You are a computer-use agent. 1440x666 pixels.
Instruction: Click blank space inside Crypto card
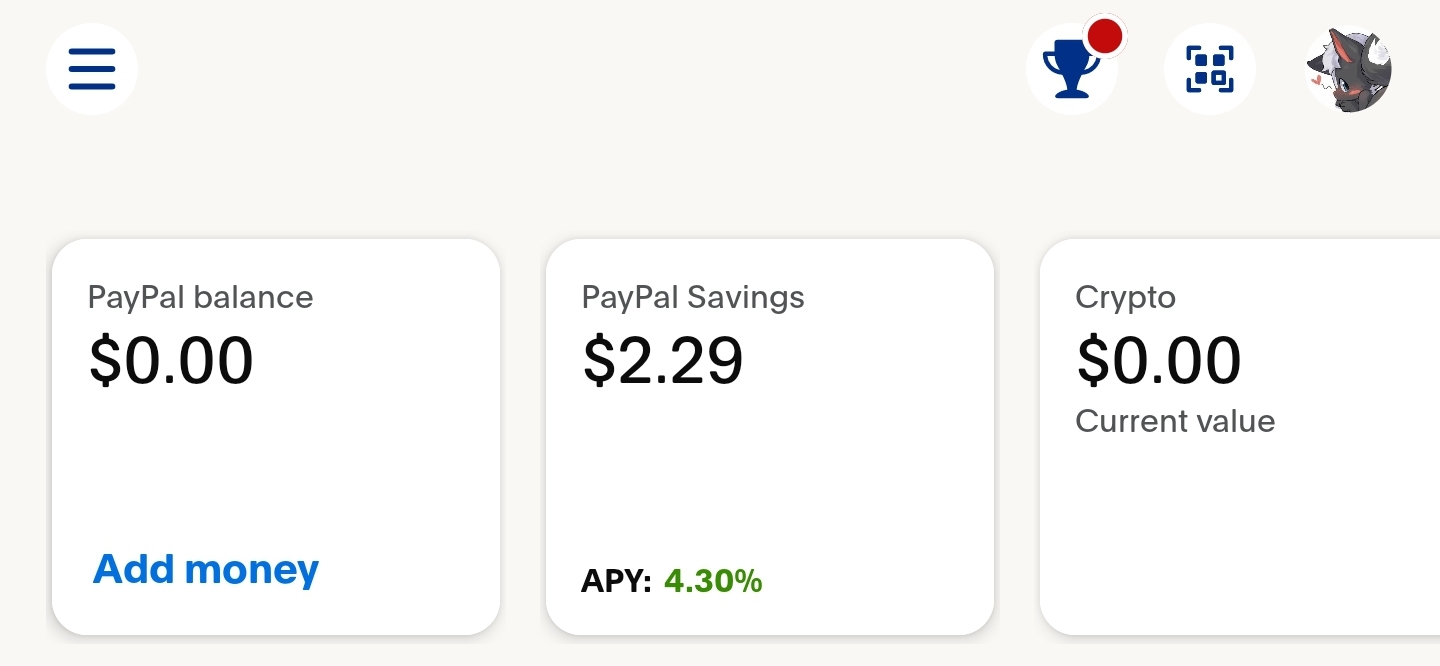pyautogui.click(x=1240, y=530)
